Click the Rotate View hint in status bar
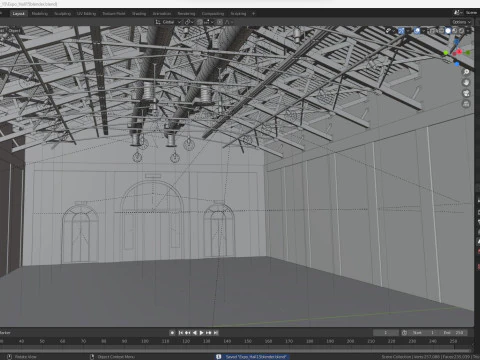The image size is (480, 360). (x=22, y=357)
